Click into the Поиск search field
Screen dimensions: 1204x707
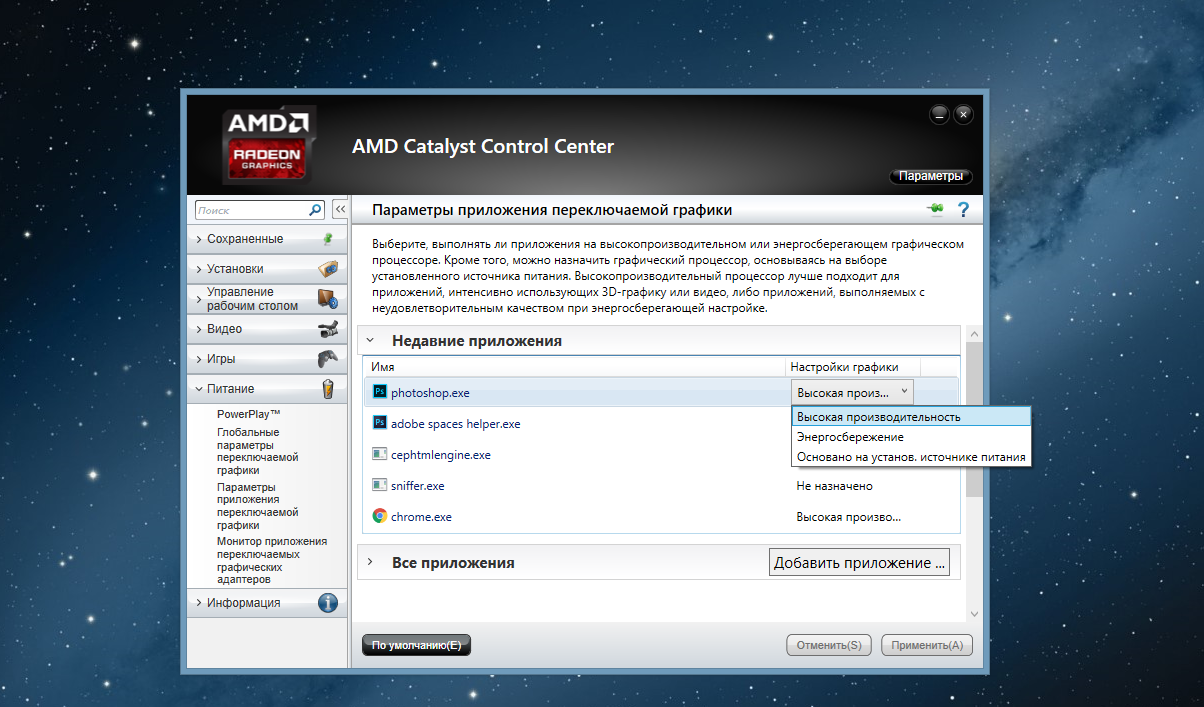point(250,210)
